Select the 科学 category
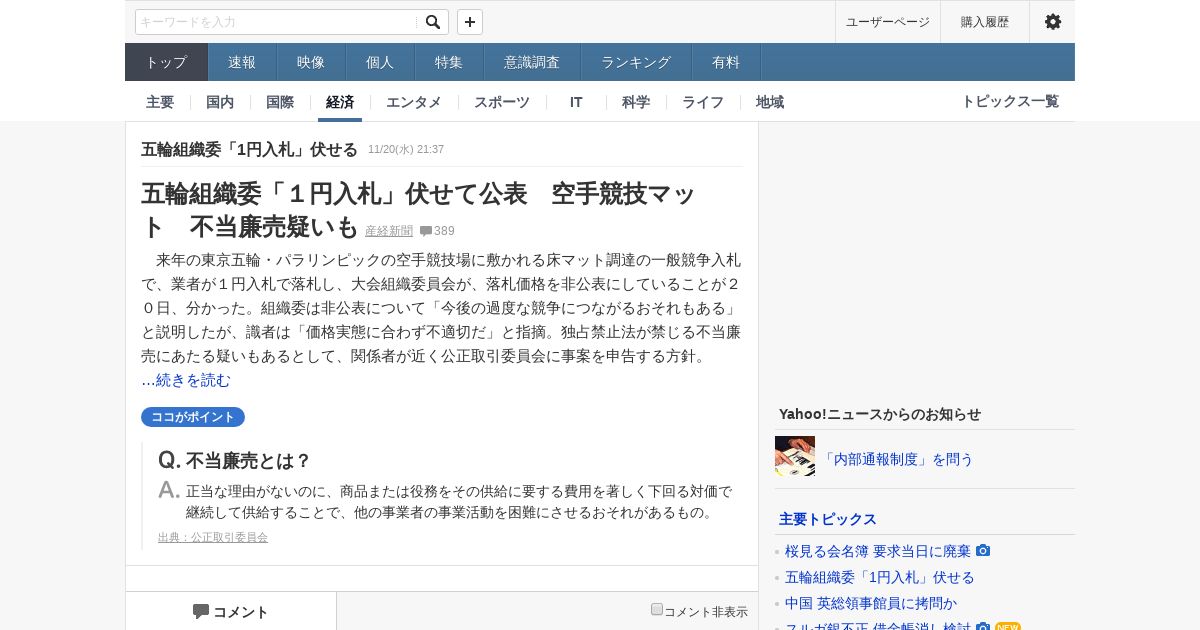1200x630 pixels. tap(636, 102)
